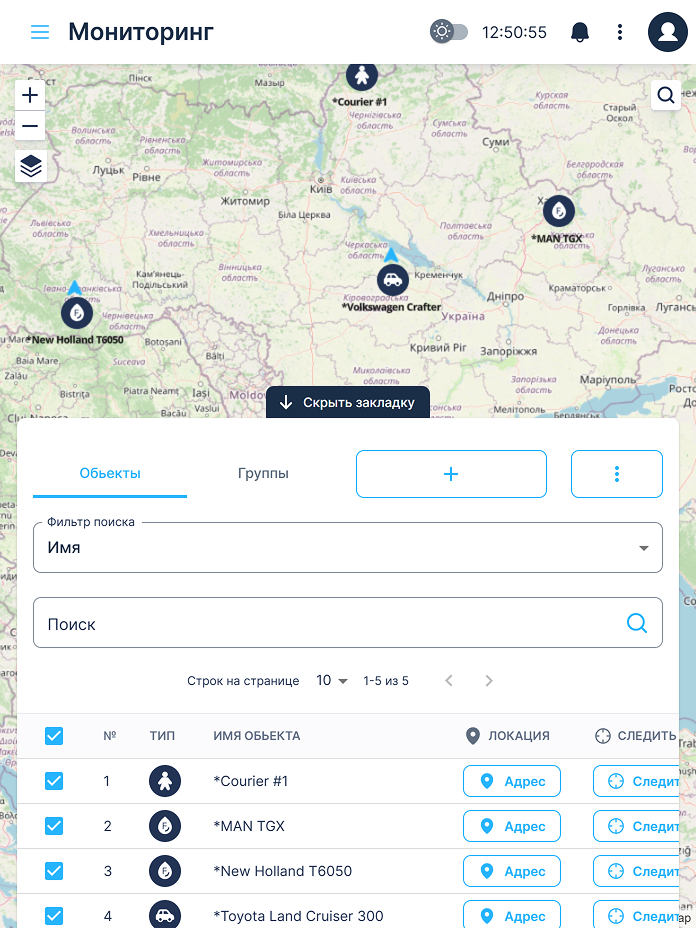Toggle the light/dark theme switch
The width and height of the screenshot is (696, 928).
pyautogui.click(x=449, y=32)
